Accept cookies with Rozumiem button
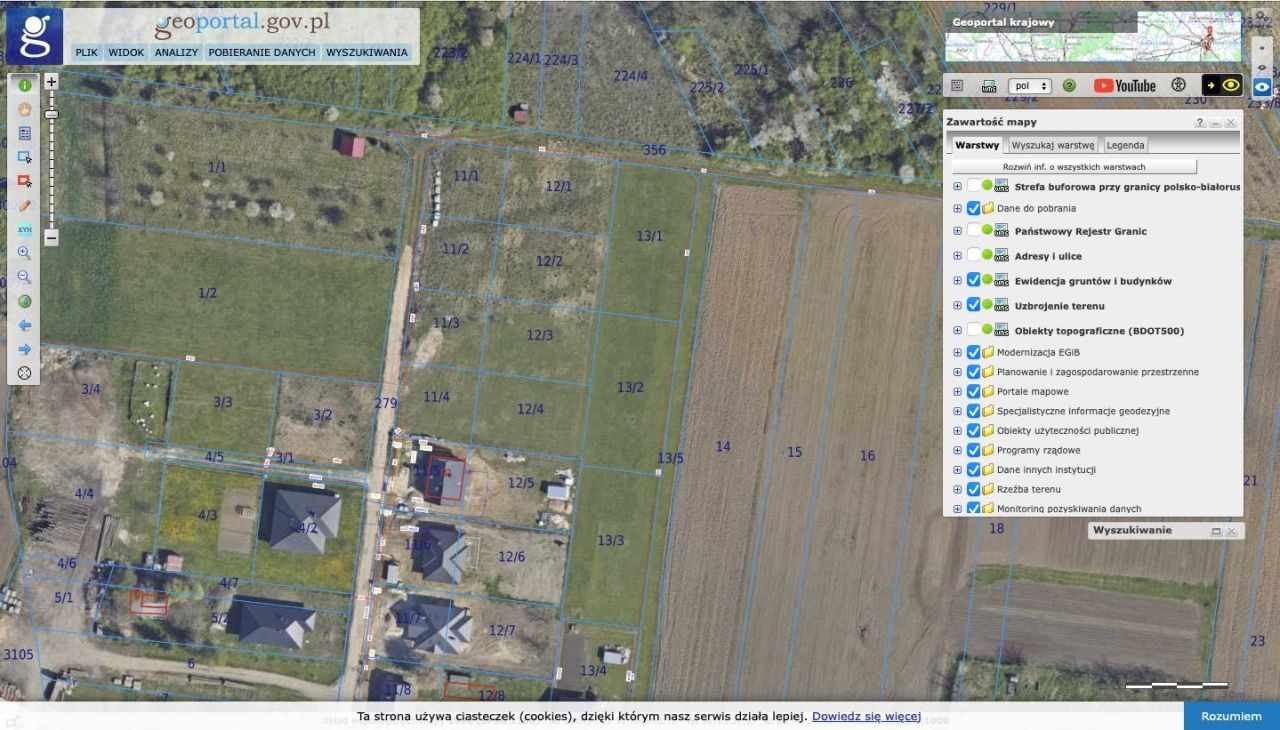Screen dimensions: 1280x730 tap(1232, 716)
